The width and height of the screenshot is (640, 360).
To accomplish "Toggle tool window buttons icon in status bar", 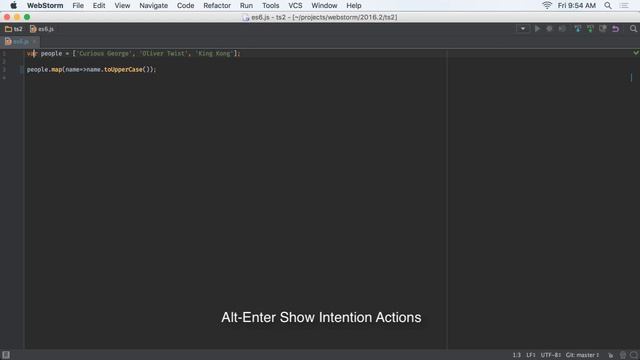I will [6, 355].
